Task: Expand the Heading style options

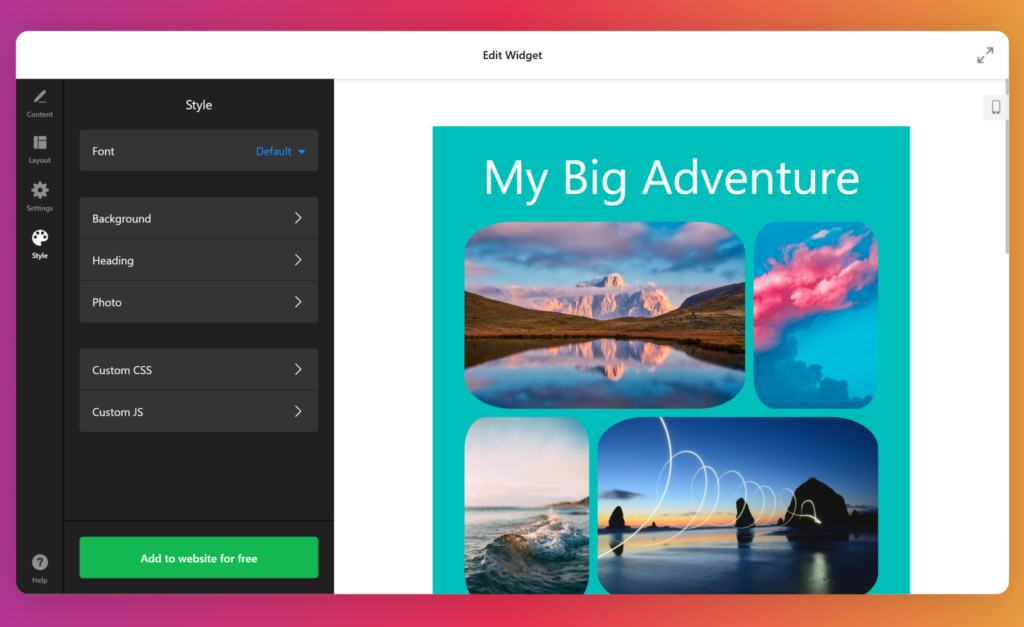Action: pyautogui.click(x=198, y=260)
